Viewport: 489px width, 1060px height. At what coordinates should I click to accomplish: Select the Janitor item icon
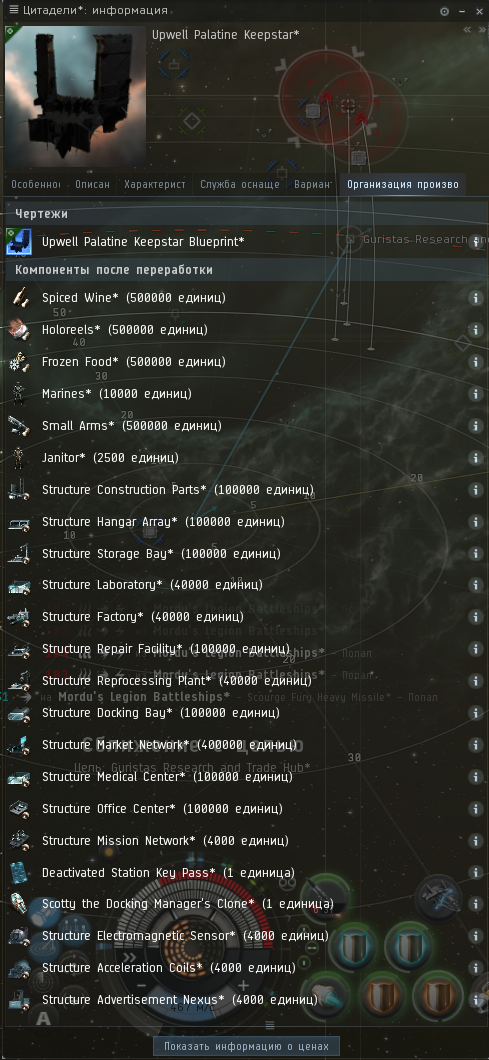19,458
